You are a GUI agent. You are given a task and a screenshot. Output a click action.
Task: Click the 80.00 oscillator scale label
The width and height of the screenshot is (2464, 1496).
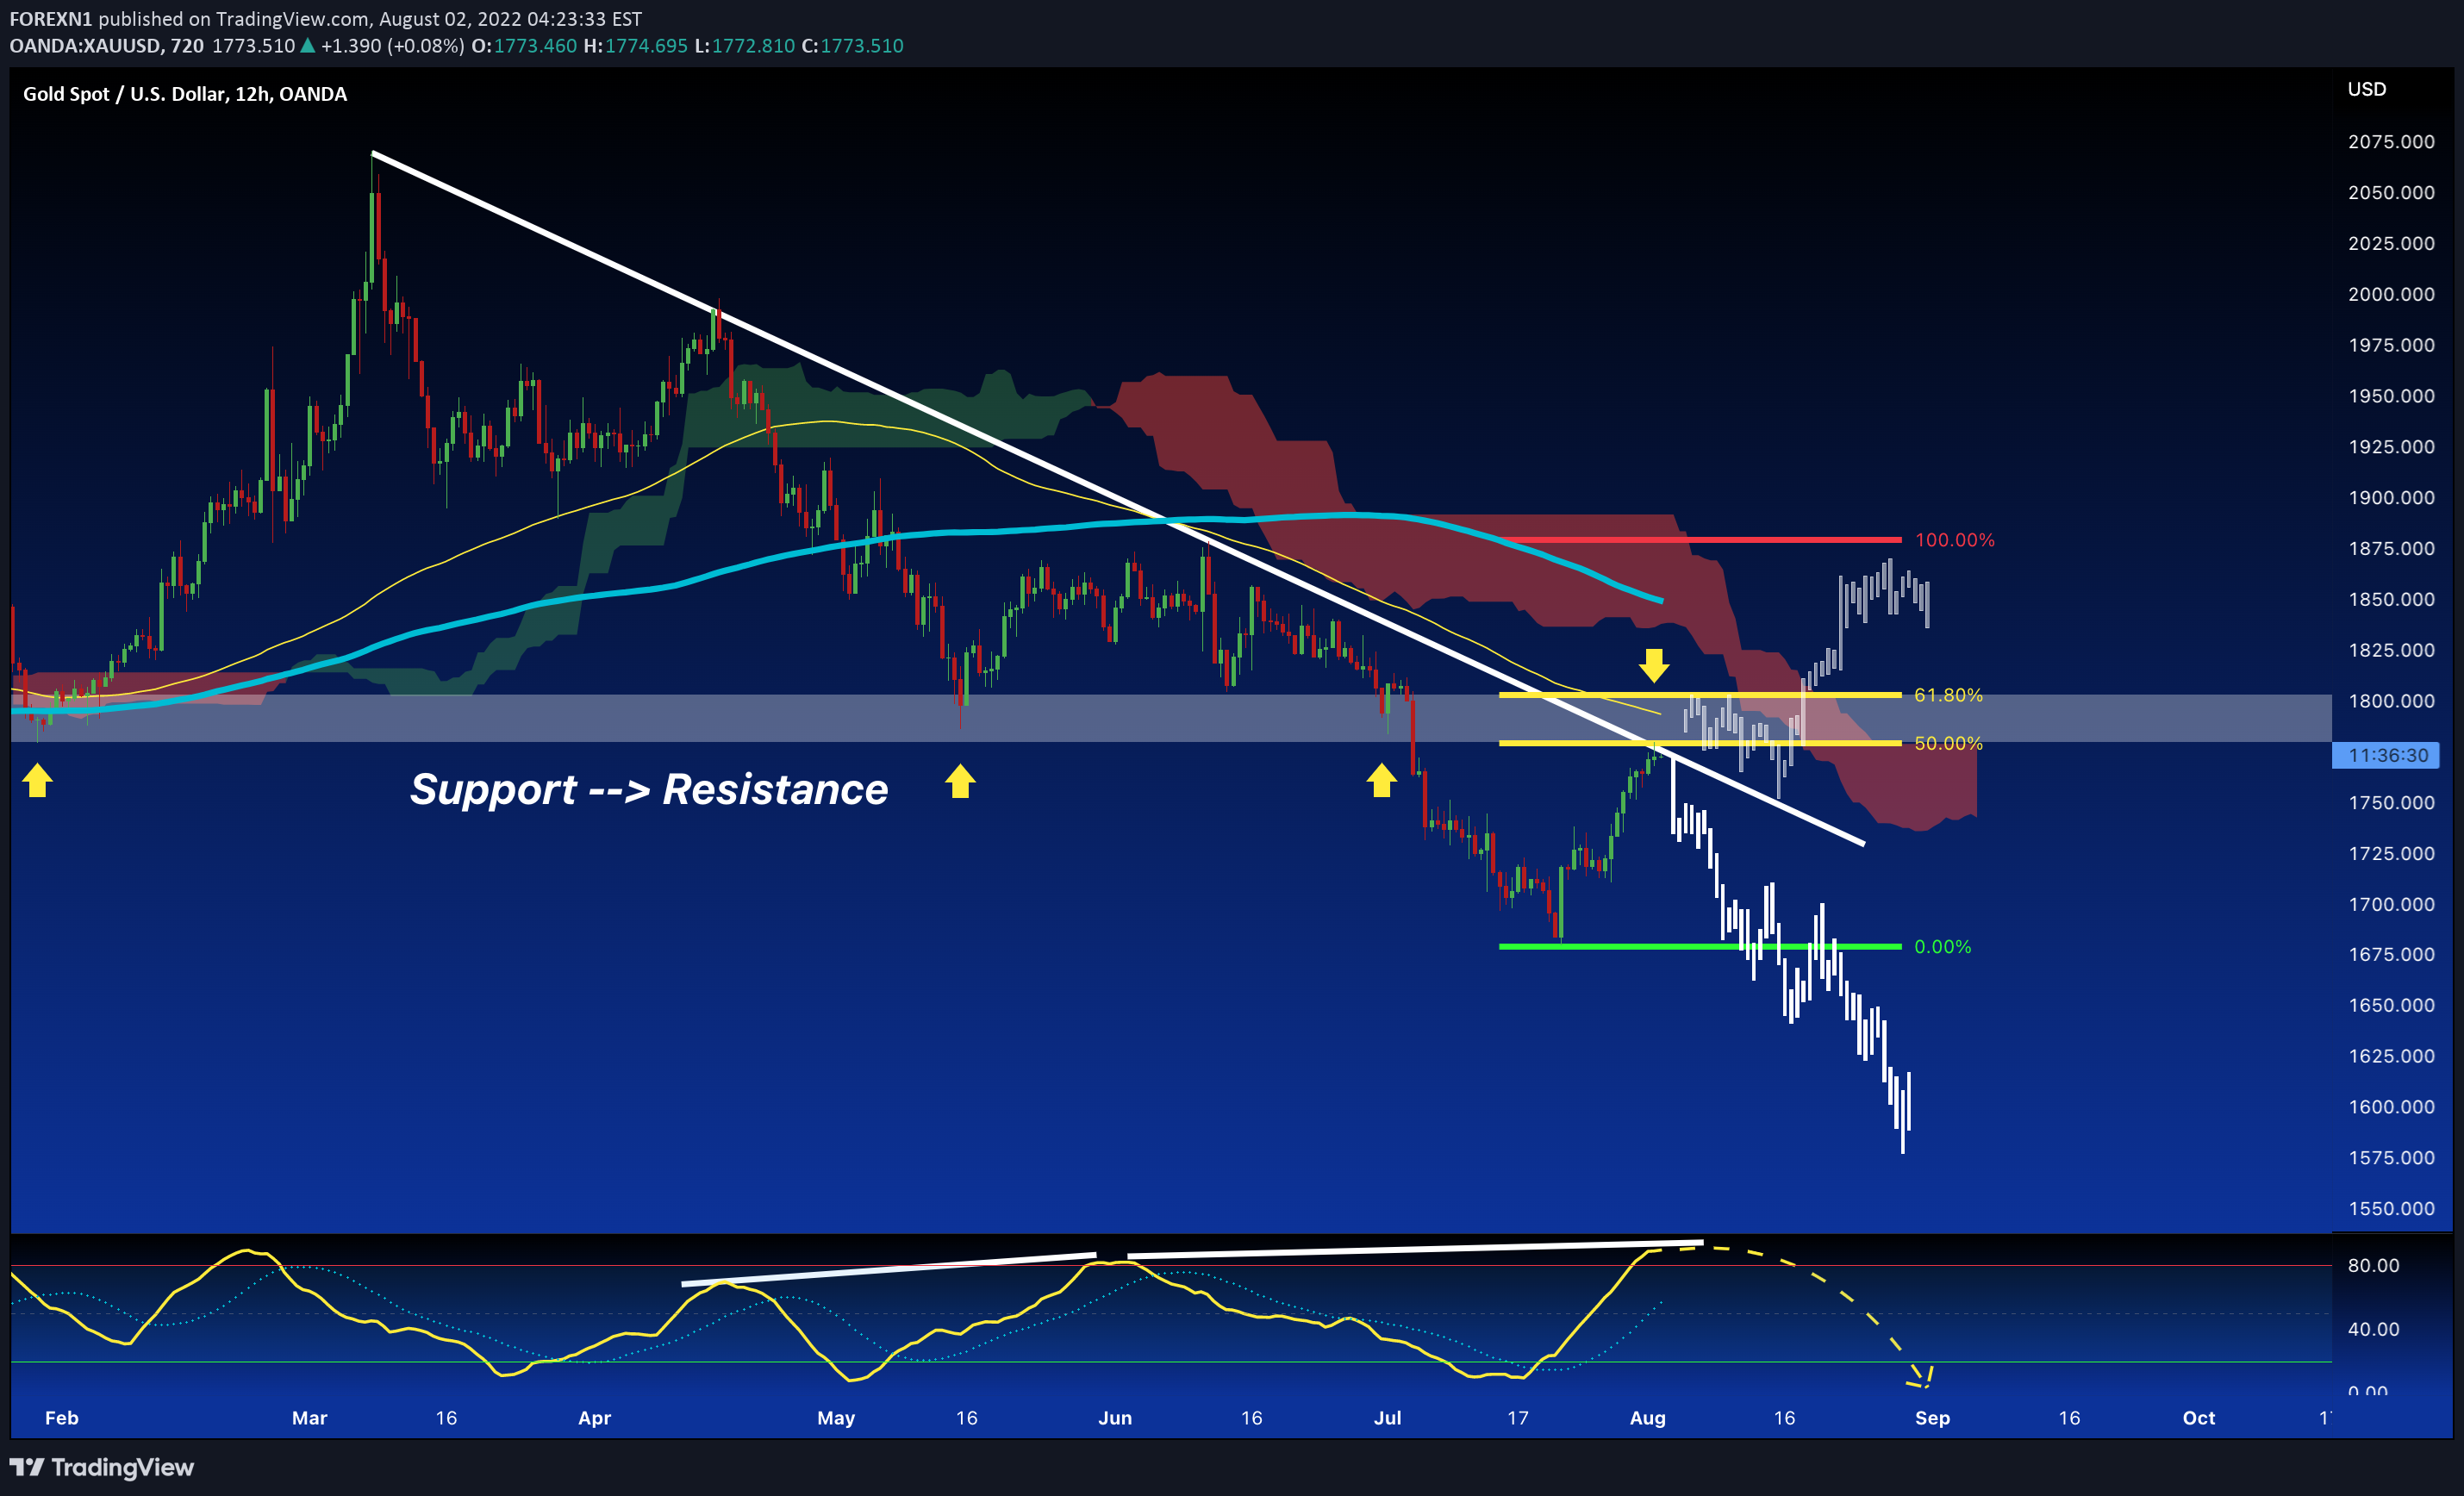[2373, 1266]
